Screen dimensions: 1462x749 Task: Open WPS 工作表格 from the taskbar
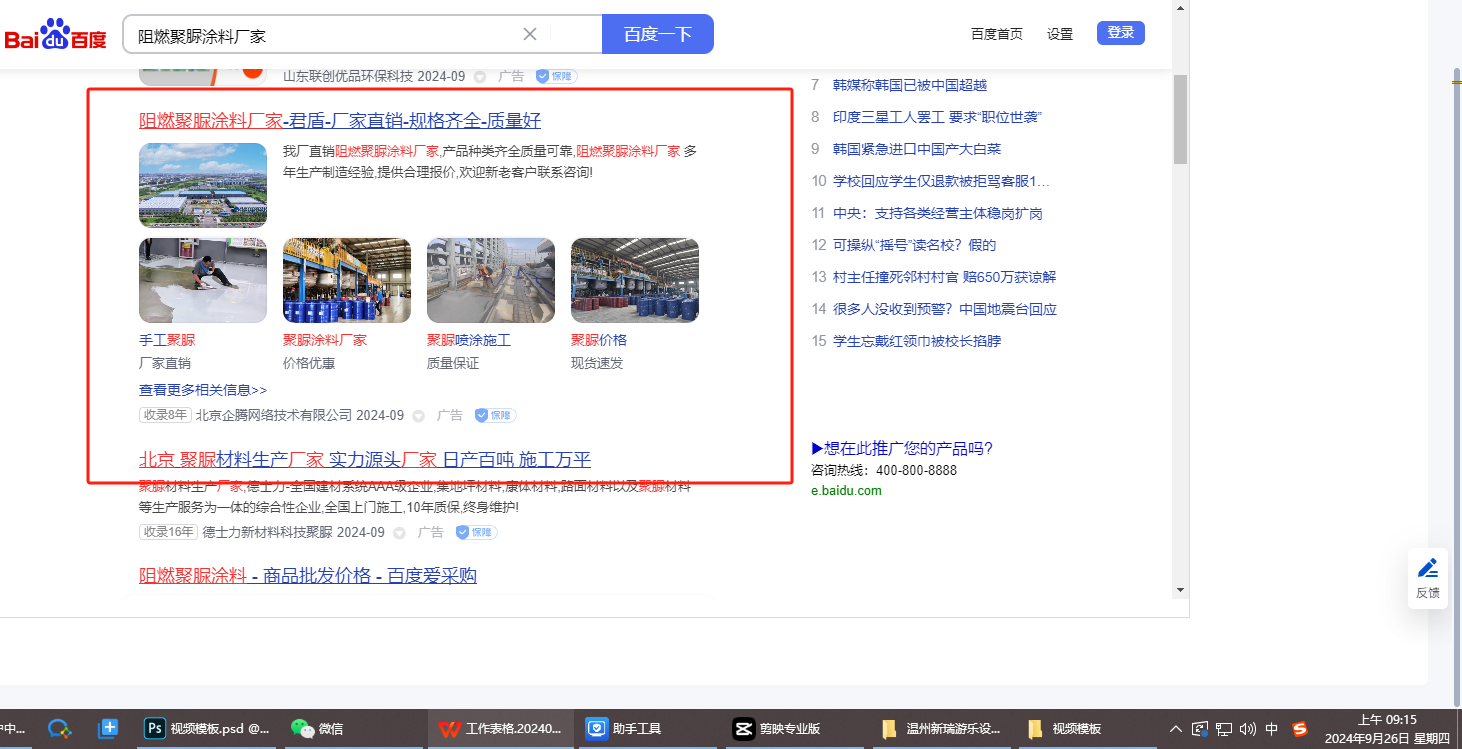505,729
